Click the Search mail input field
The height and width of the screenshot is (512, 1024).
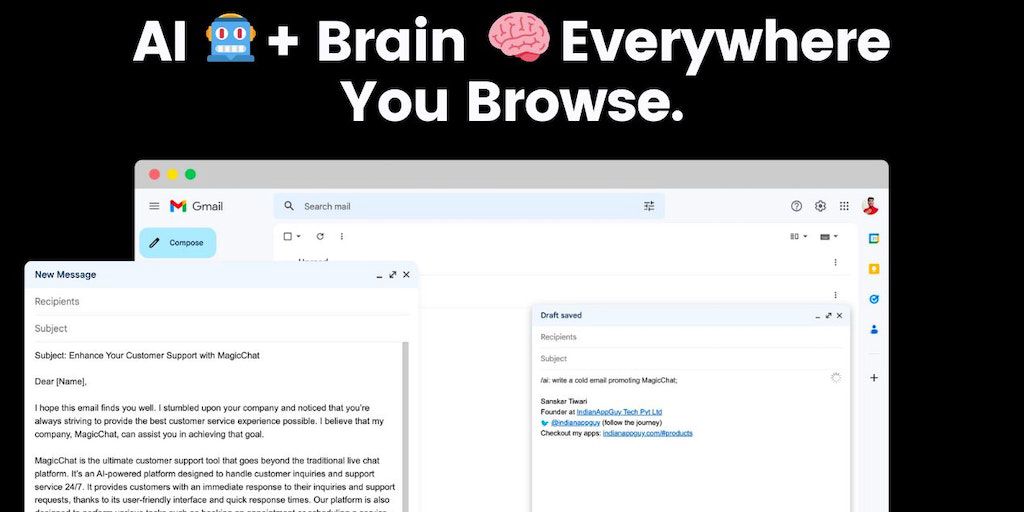(x=470, y=206)
